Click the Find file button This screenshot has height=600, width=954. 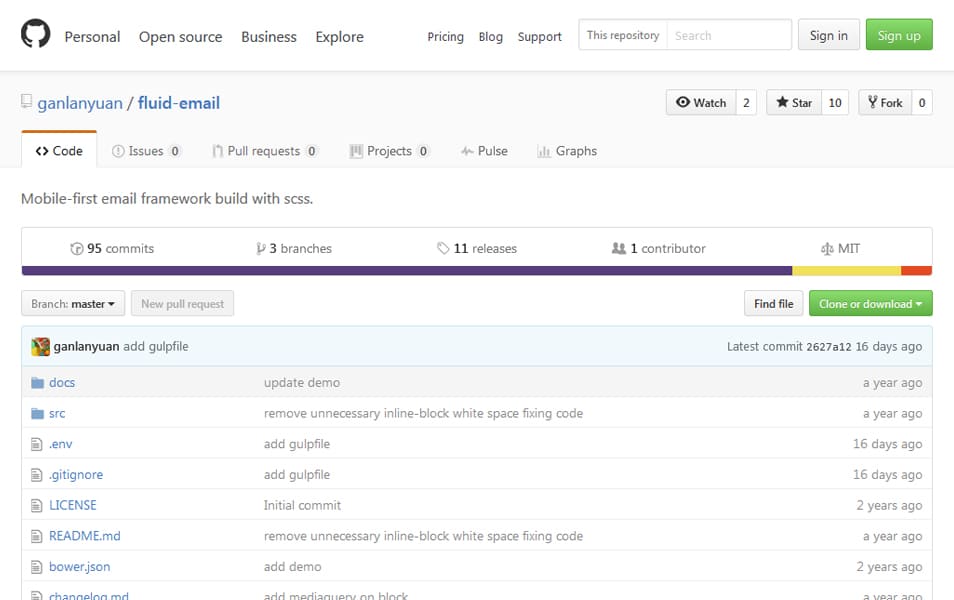point(773,303)
